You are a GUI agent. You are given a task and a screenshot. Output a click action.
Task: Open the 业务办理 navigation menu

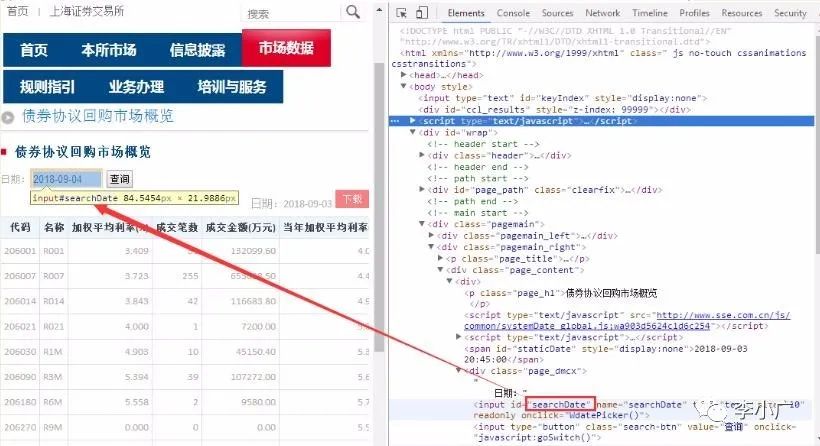pyautogui.click(x=136, y=87)
